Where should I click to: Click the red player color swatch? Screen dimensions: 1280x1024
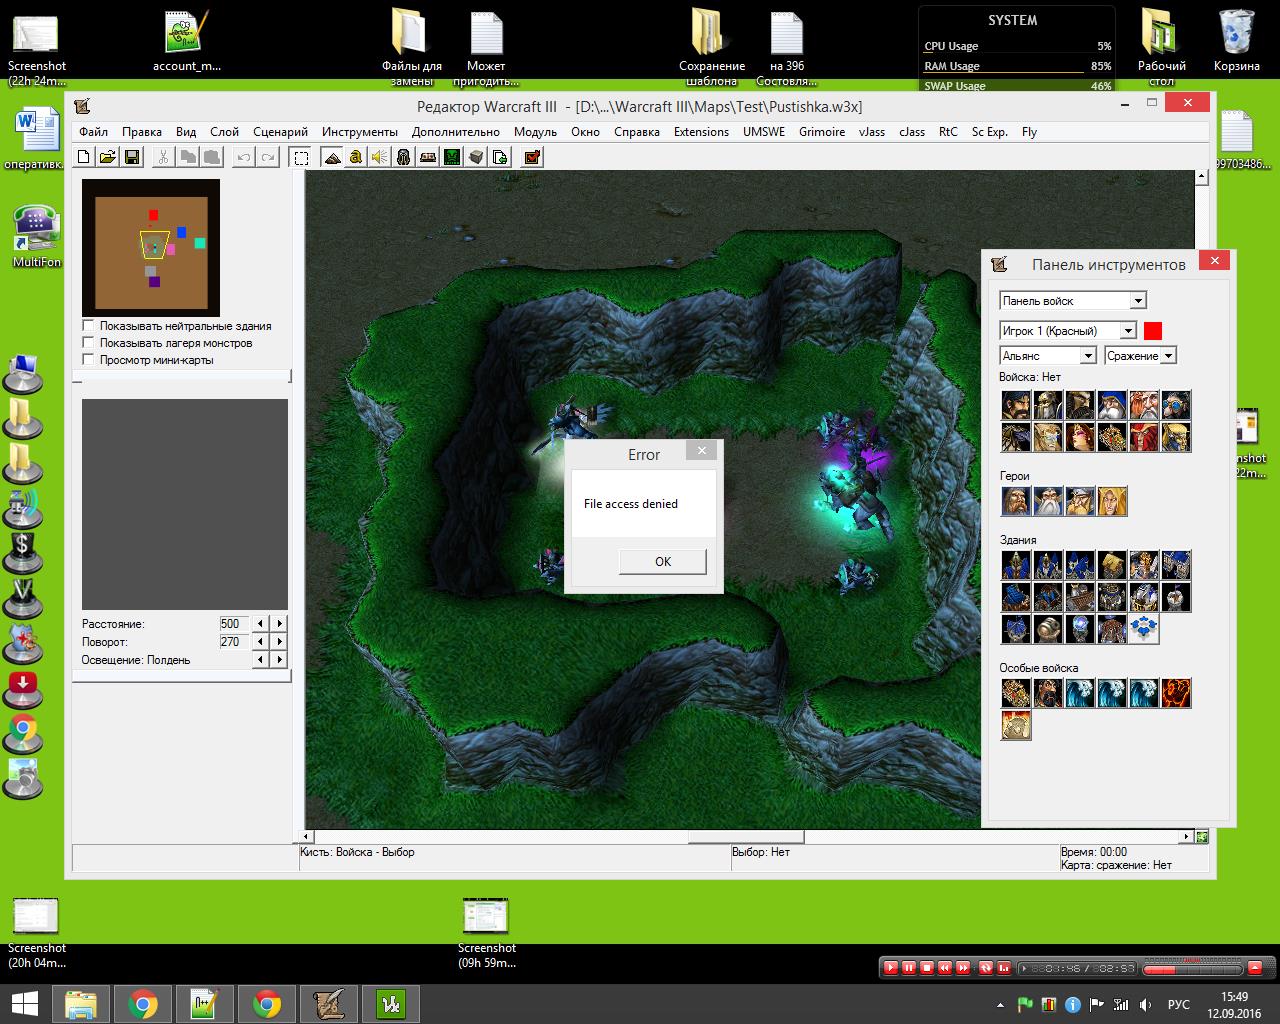[1153, 331]
